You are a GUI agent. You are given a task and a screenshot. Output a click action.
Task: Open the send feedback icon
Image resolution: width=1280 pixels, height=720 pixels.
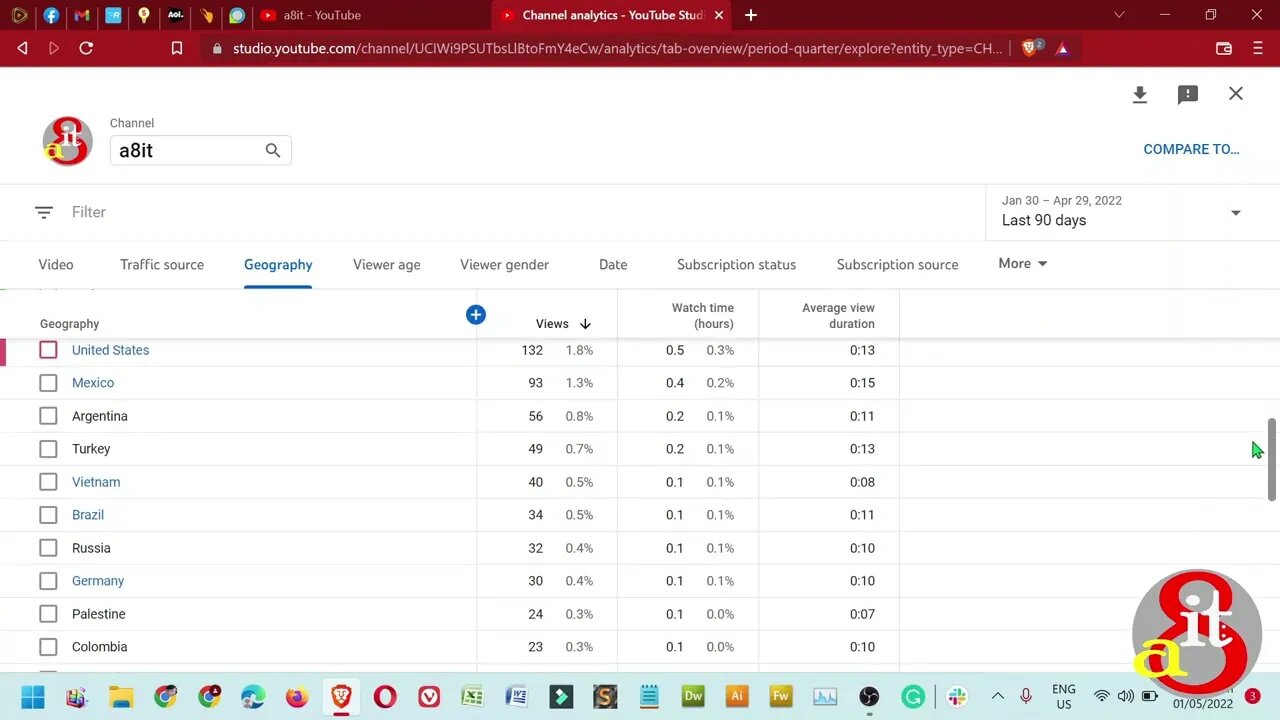pyautogui.click(x=1188, y=94)
